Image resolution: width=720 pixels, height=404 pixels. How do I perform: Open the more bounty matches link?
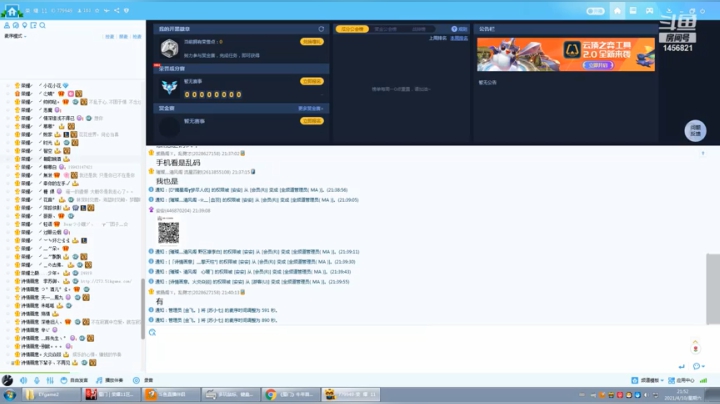(311, 108)
